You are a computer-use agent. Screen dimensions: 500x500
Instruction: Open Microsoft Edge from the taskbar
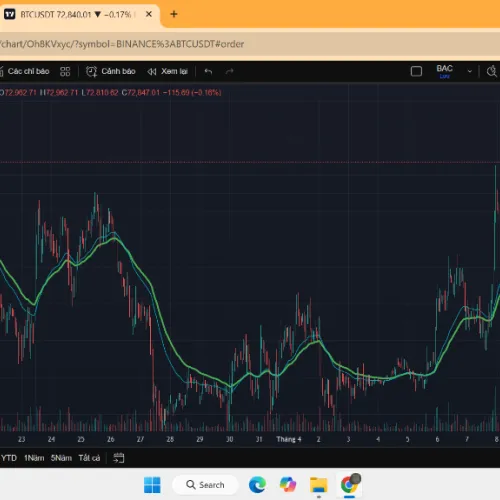257,485
